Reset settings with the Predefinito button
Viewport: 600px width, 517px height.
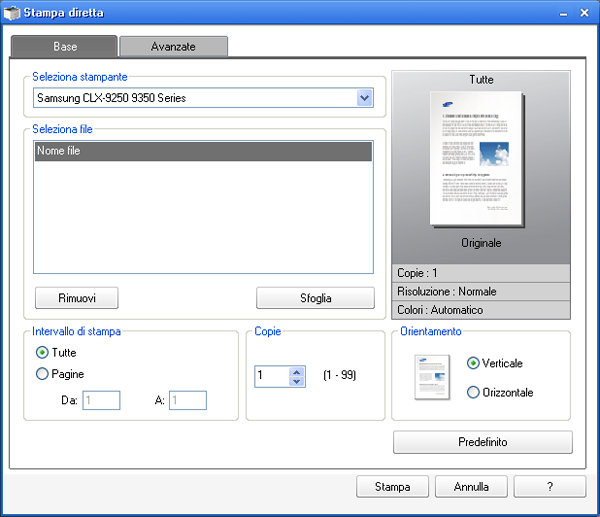coord(482,442)
